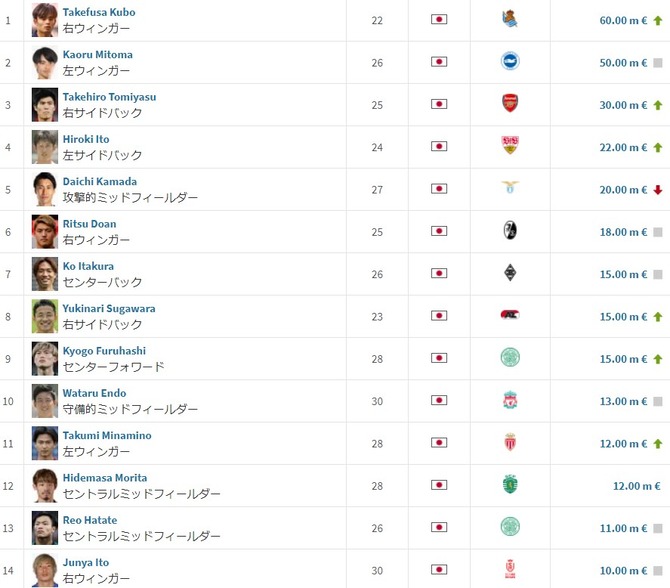Open the 50.00 m € market value link
The image size is (670, 588).
pos(623,63)
